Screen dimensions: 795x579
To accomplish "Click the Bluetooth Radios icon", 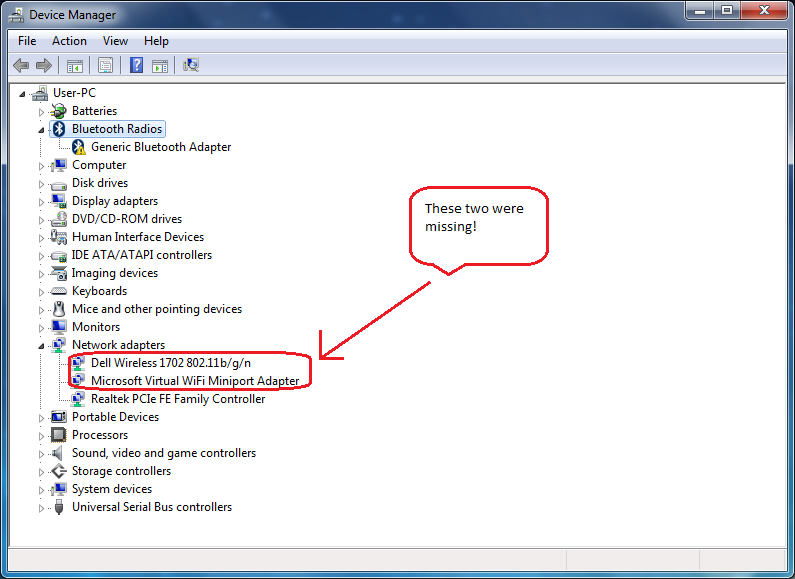I will tap(59, 129).
